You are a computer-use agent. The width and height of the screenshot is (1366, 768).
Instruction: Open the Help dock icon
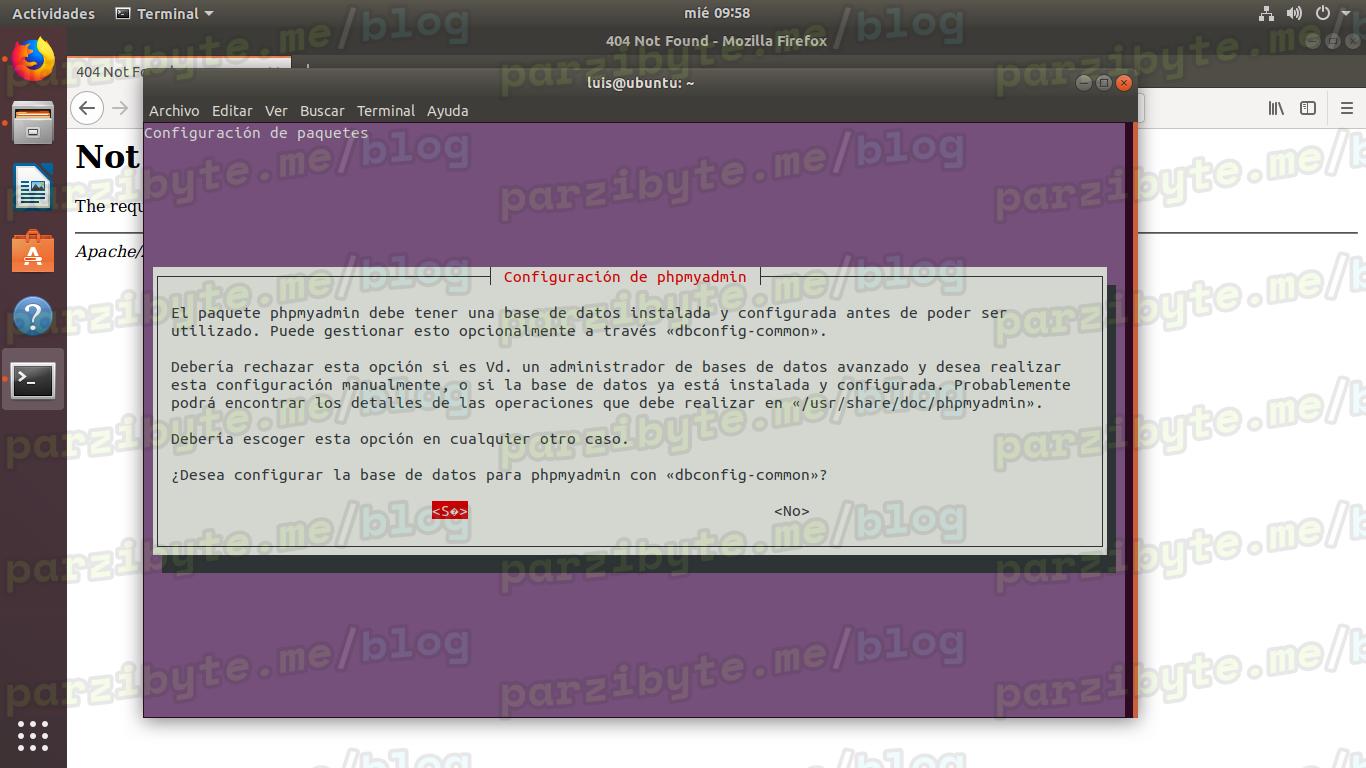point(33,317)
